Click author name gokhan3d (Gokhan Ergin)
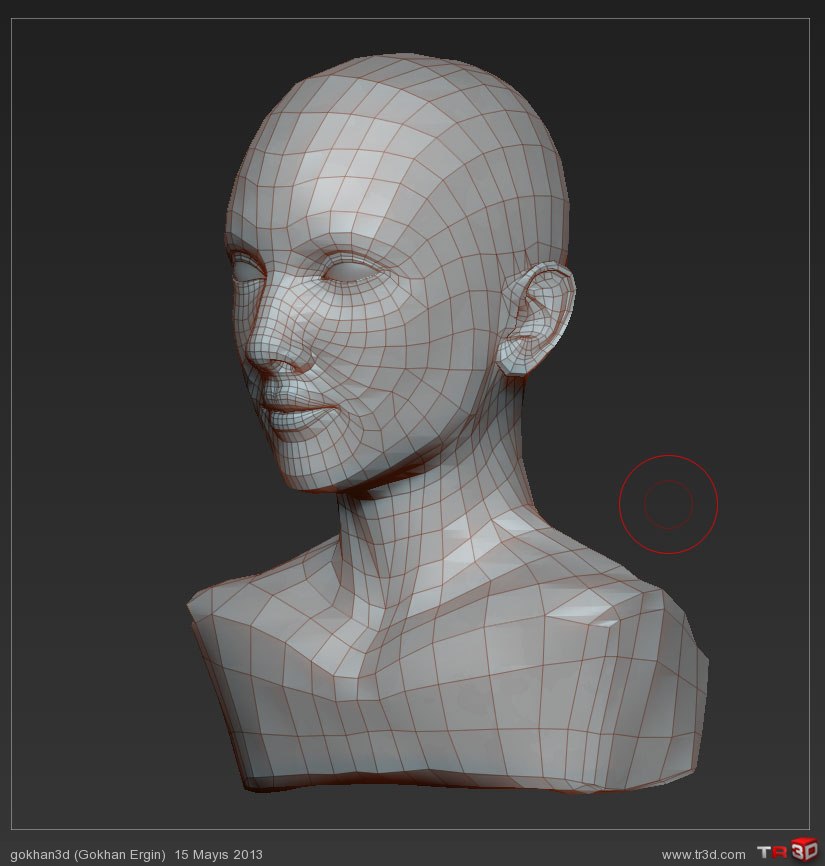Screen dimensions: 825x866 click(88, 854)
